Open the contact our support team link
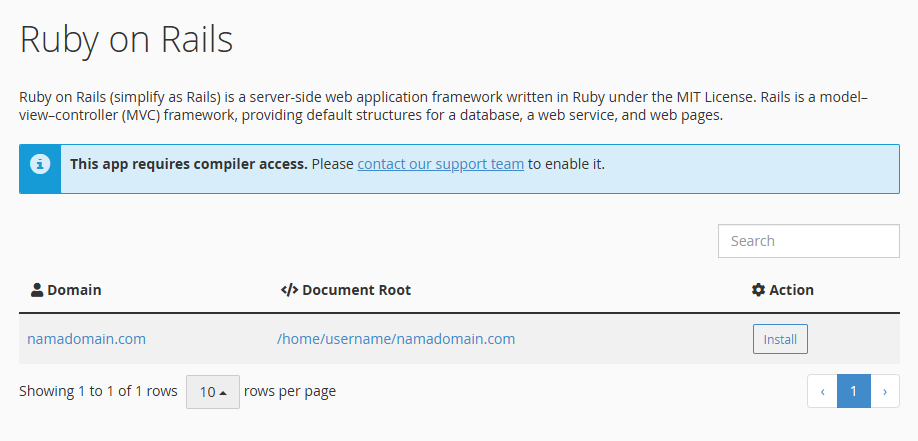This screenshot has height=441, width=918. click(x=440, y=164)
